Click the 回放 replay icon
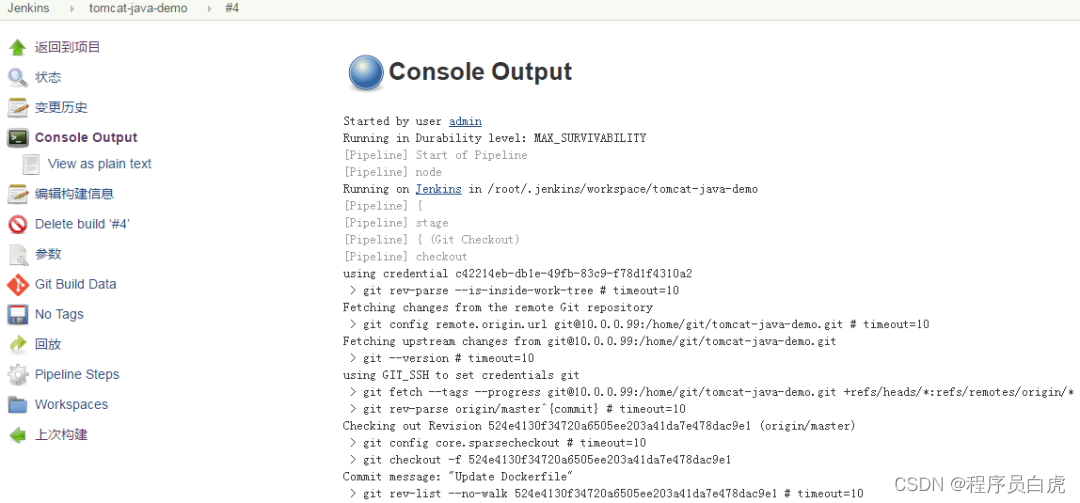Viewport: 1080px width, 503px height. click(x=18, y=345)
